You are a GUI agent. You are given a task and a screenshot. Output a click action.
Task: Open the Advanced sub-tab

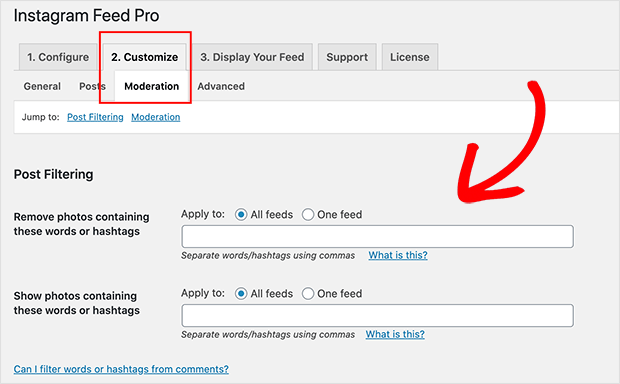click(x=221, y=86)
